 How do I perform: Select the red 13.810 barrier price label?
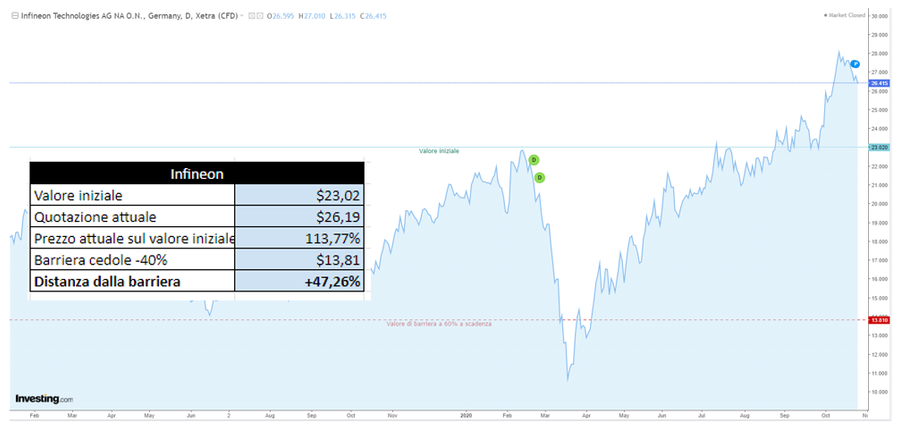pyautogui.click(x=879, y=320)
